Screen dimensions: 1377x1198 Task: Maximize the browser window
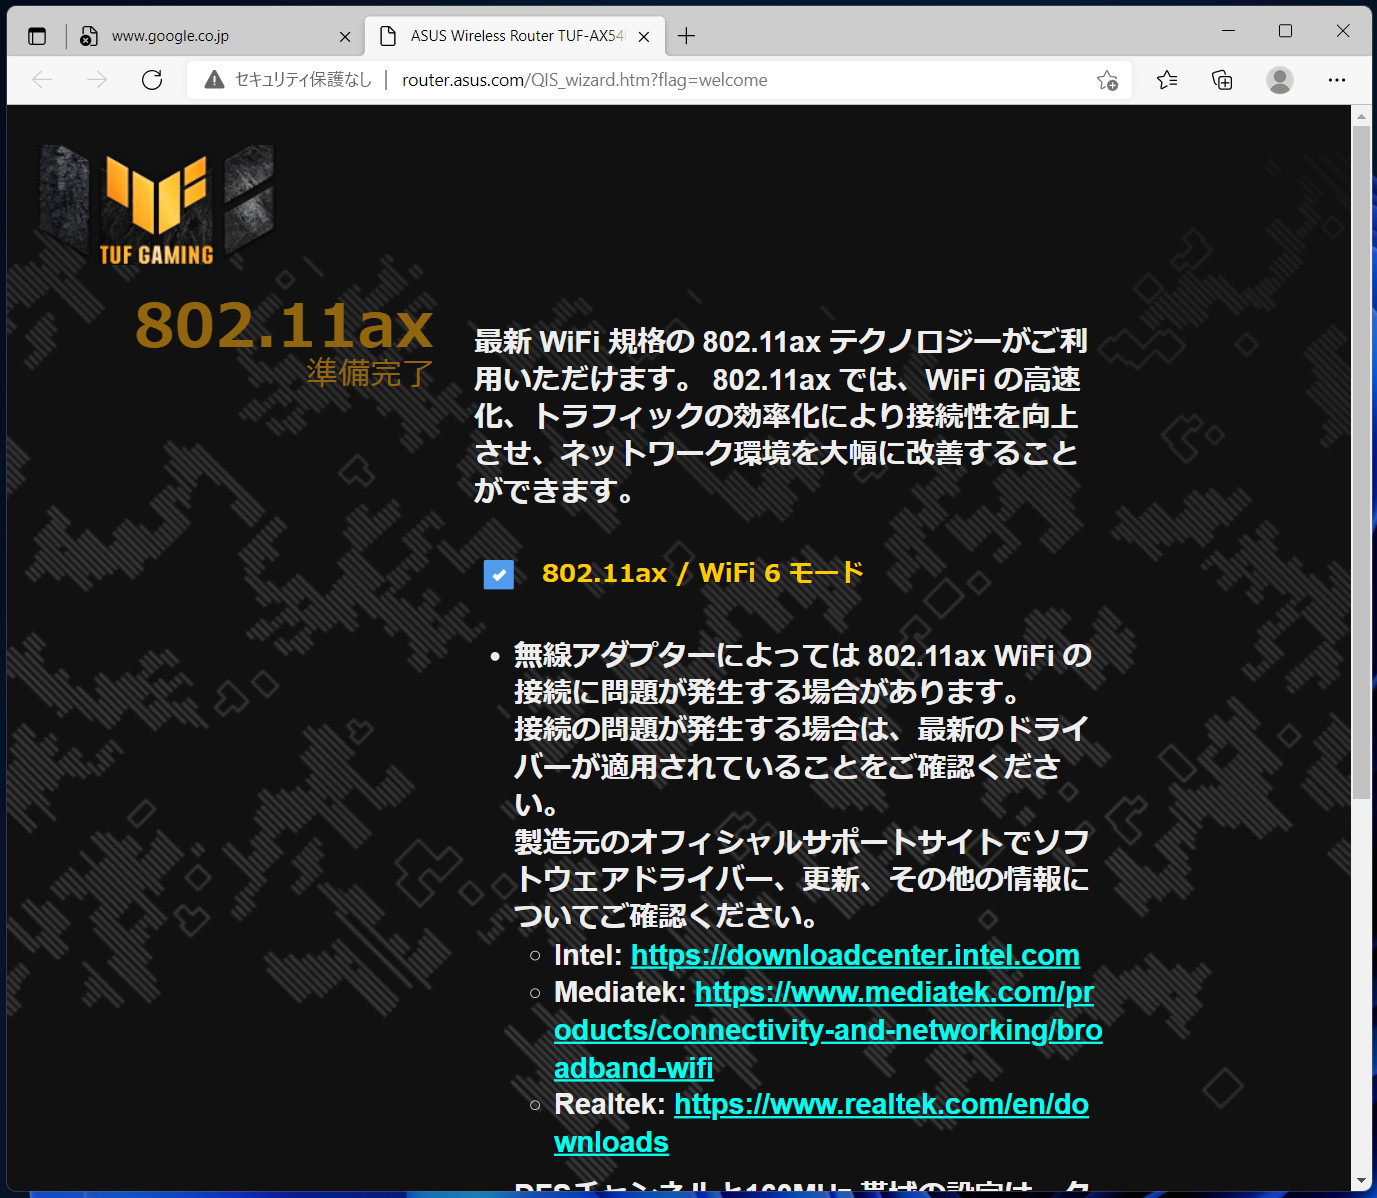click(x=1286, y=31)
